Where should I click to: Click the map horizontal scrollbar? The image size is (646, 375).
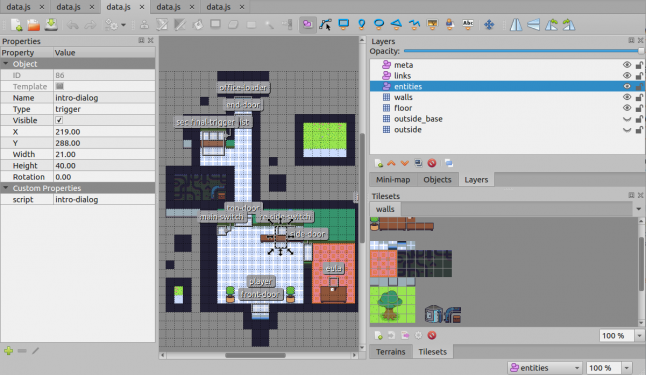click(x=255, y=355)
